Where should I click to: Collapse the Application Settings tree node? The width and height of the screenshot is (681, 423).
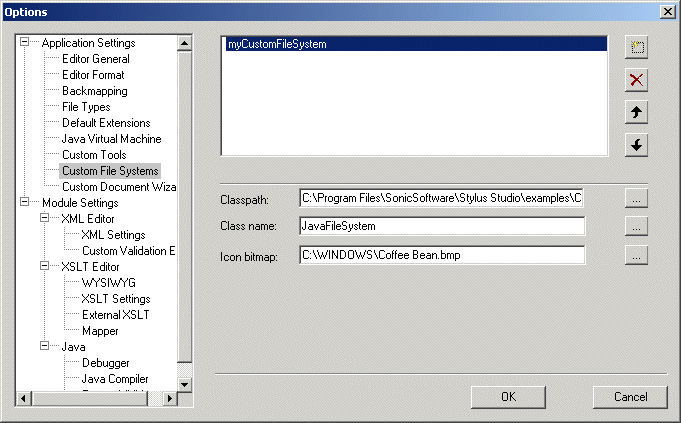pos(25,43)
